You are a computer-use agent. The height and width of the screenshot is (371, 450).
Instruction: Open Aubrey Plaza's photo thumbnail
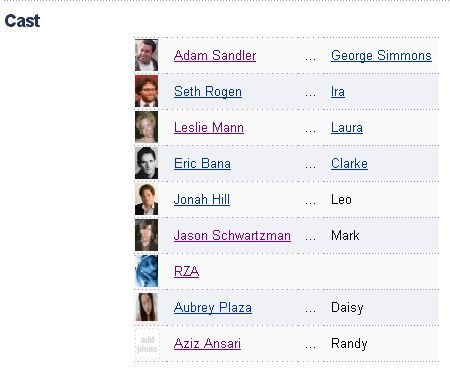click(146, 307)
